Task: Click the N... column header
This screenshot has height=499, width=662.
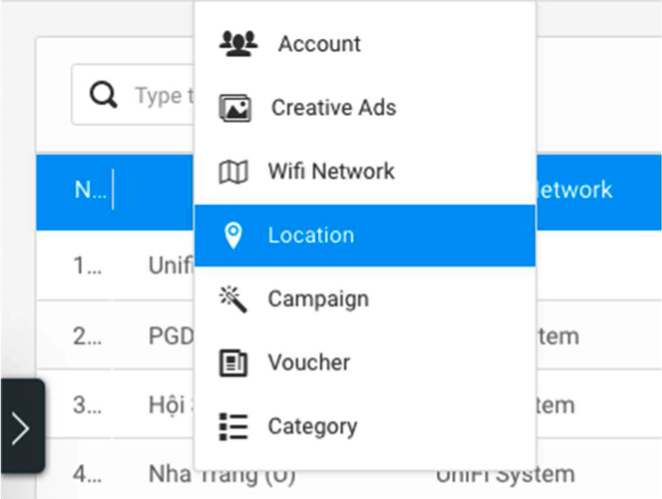Action: click(x=90, y=190)
